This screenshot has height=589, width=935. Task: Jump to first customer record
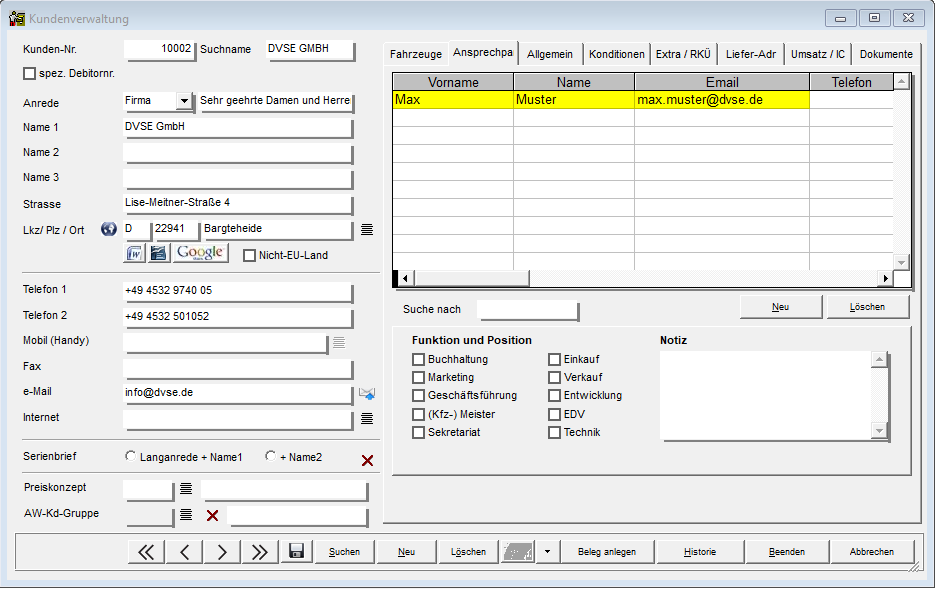coord(146,552)
